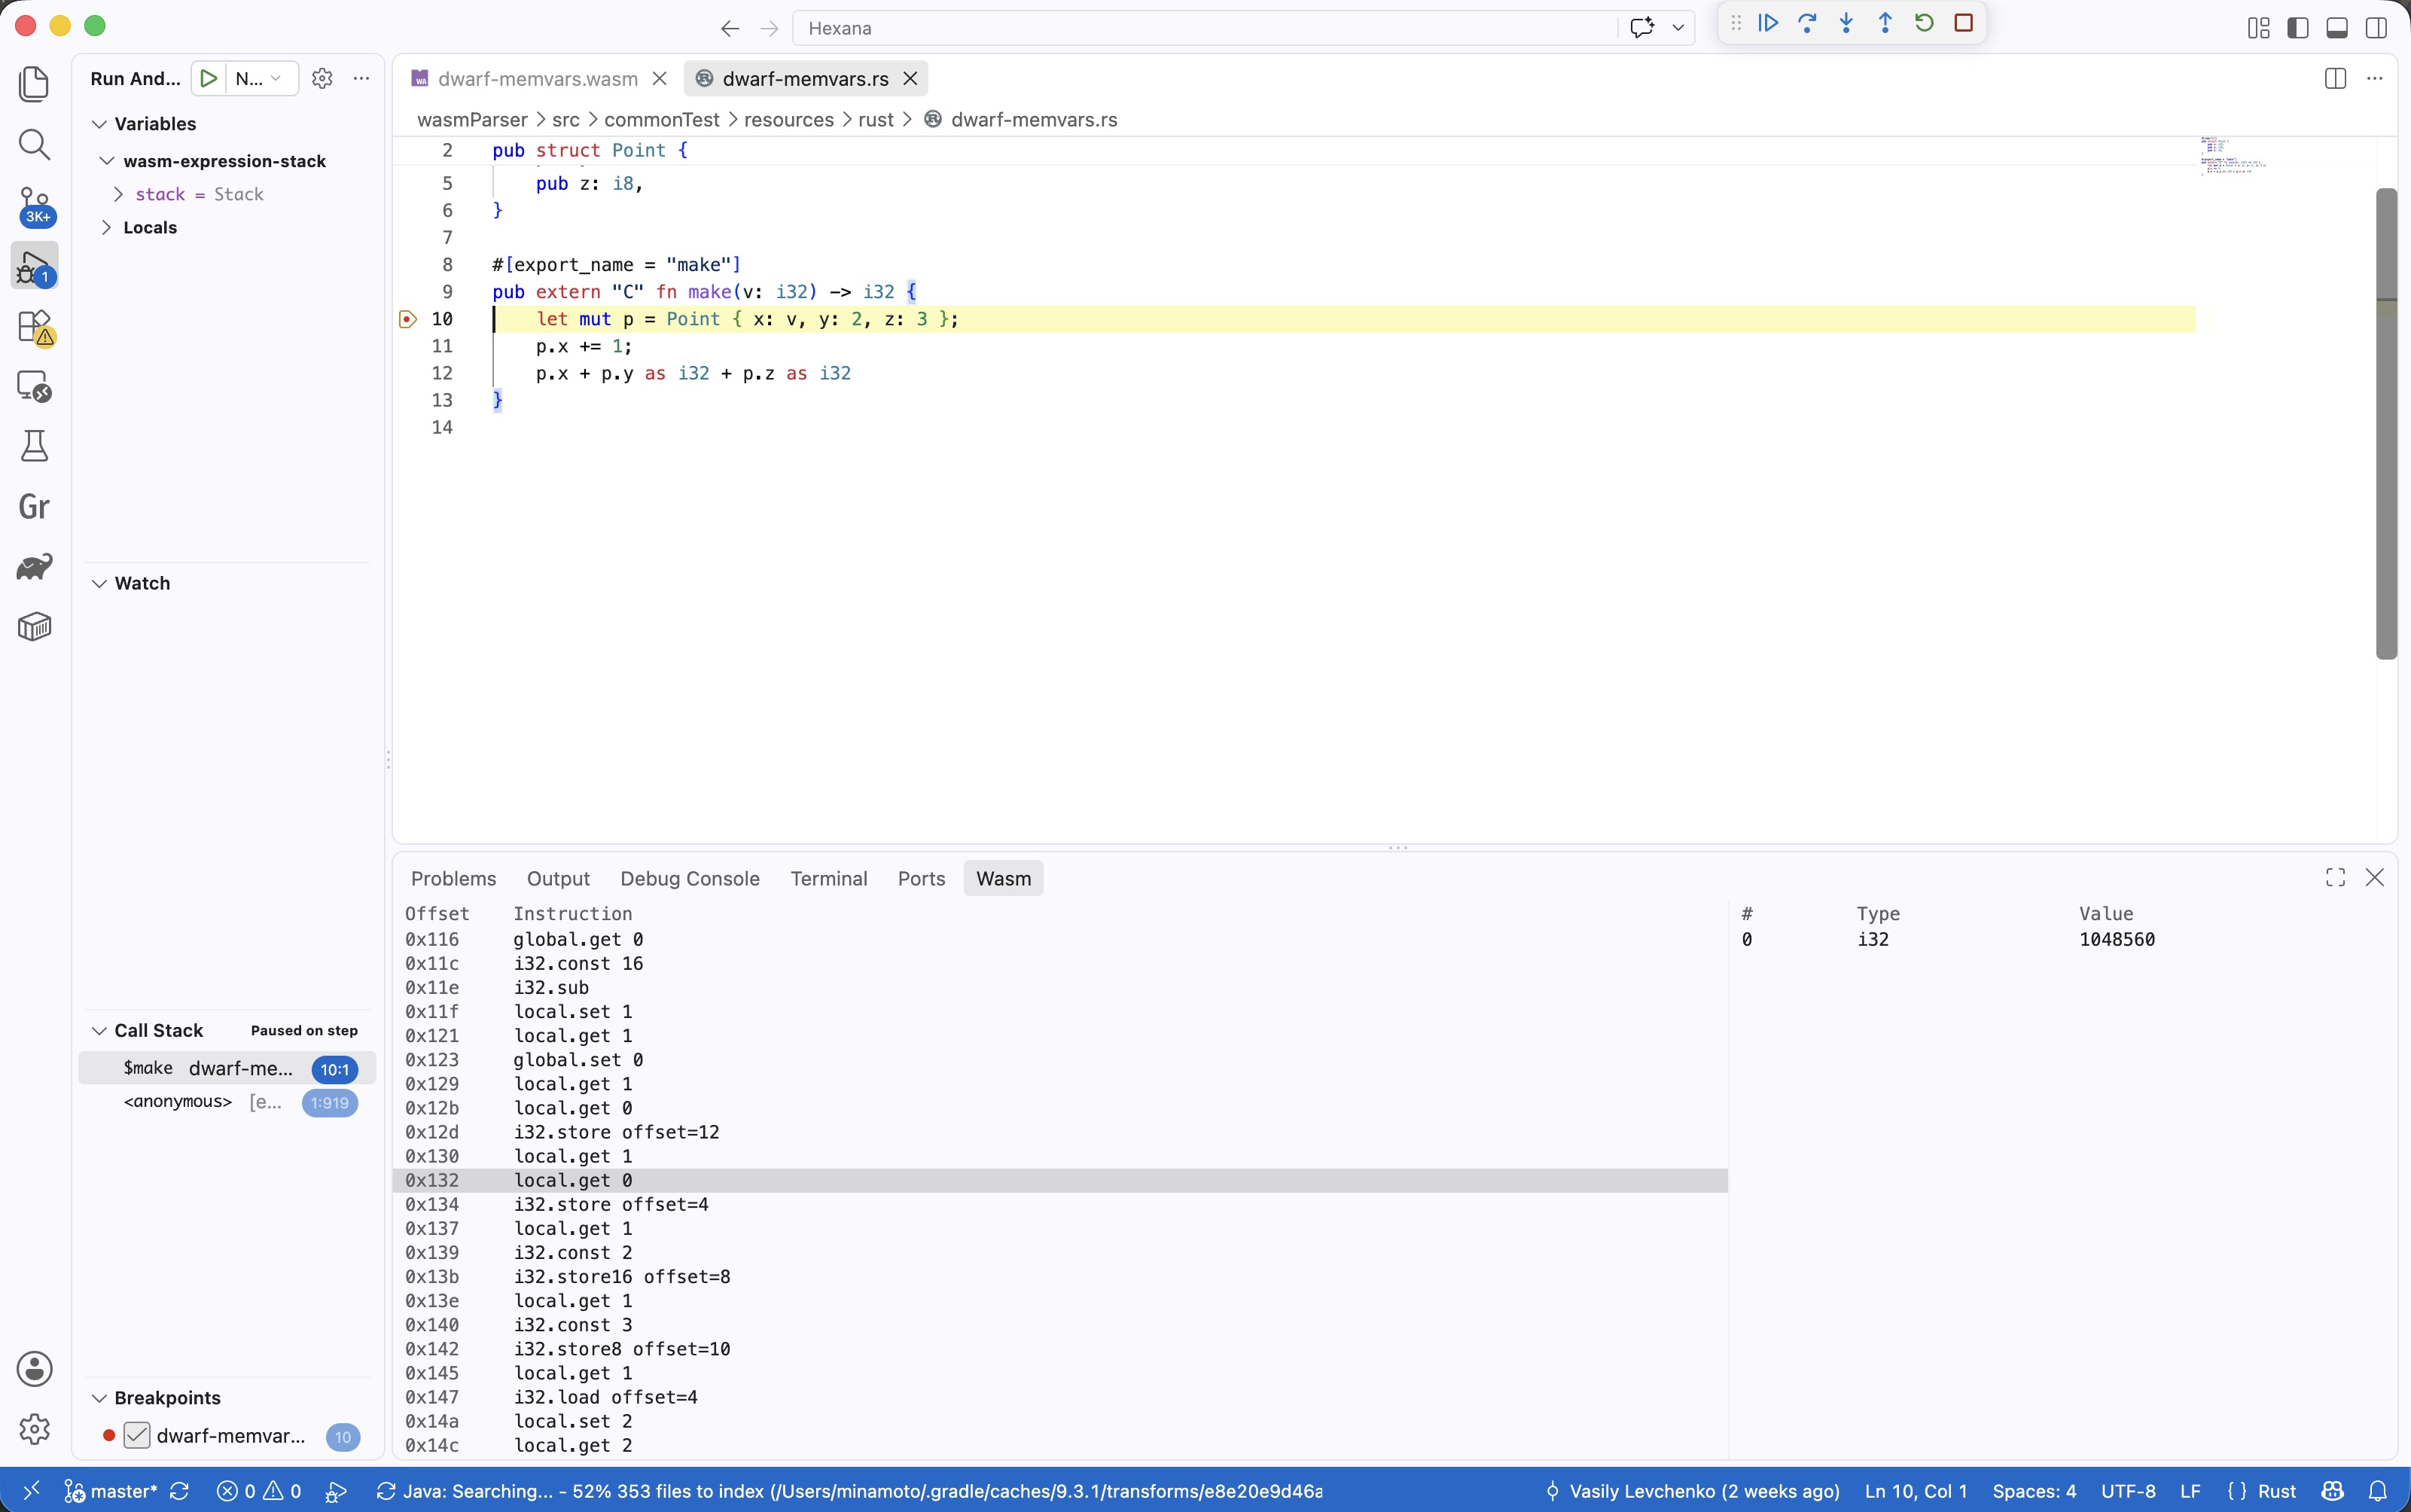Expand the stack = Stack variable
The height and width of the screenshot is (1512, 2411).
[x=119, y=194]
